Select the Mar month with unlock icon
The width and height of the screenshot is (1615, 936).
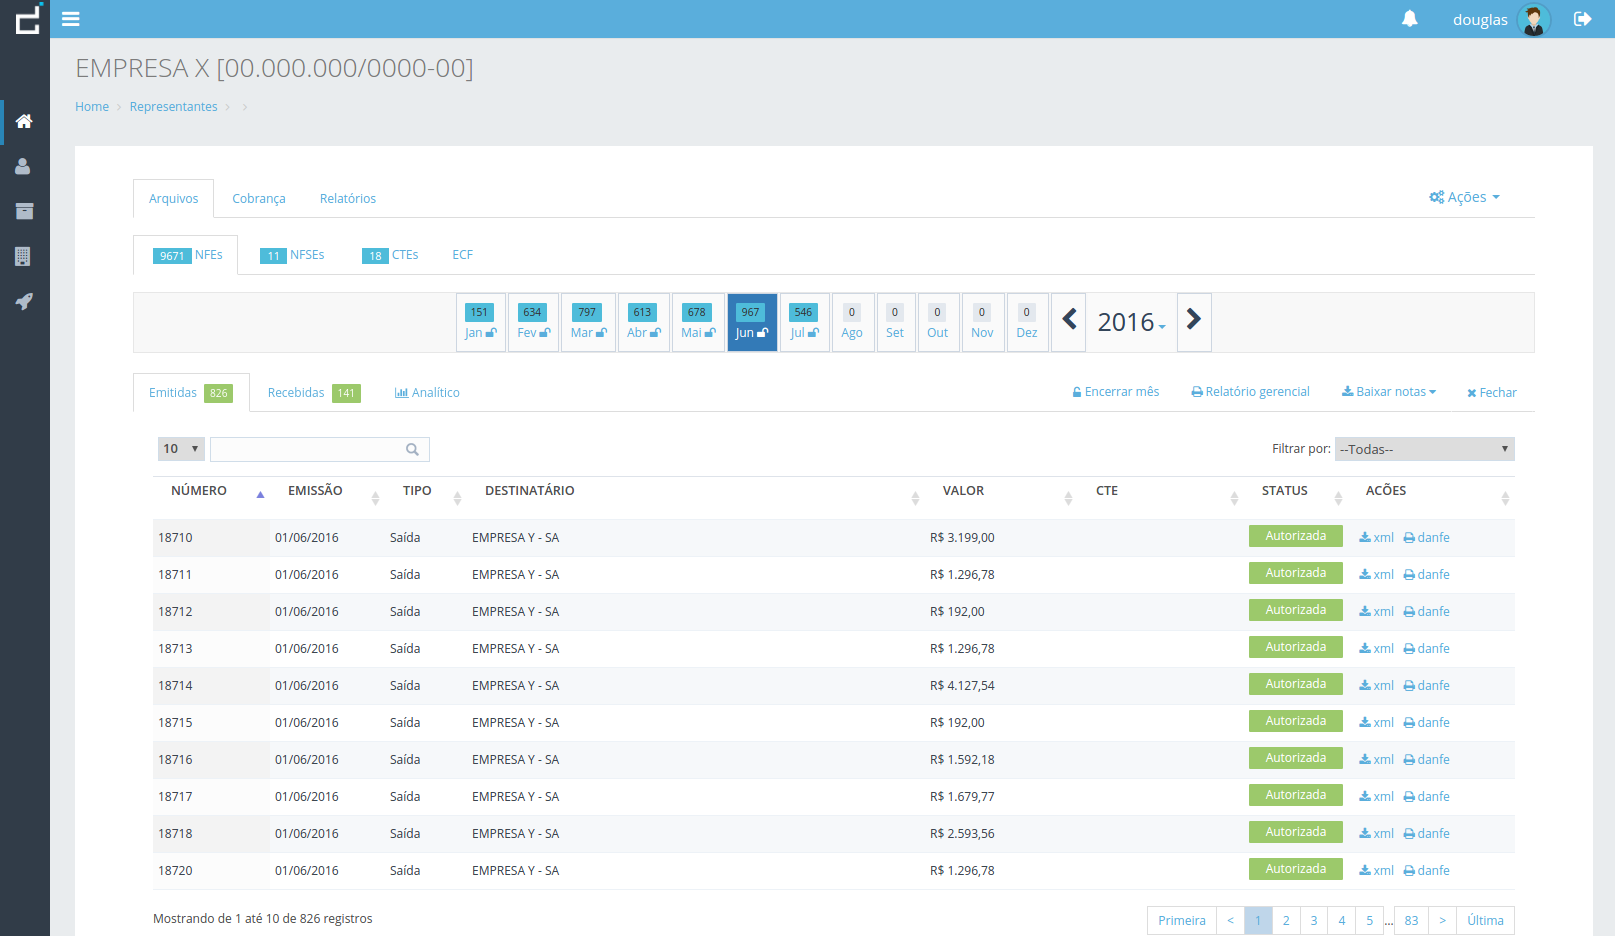(x=588, y=322)
